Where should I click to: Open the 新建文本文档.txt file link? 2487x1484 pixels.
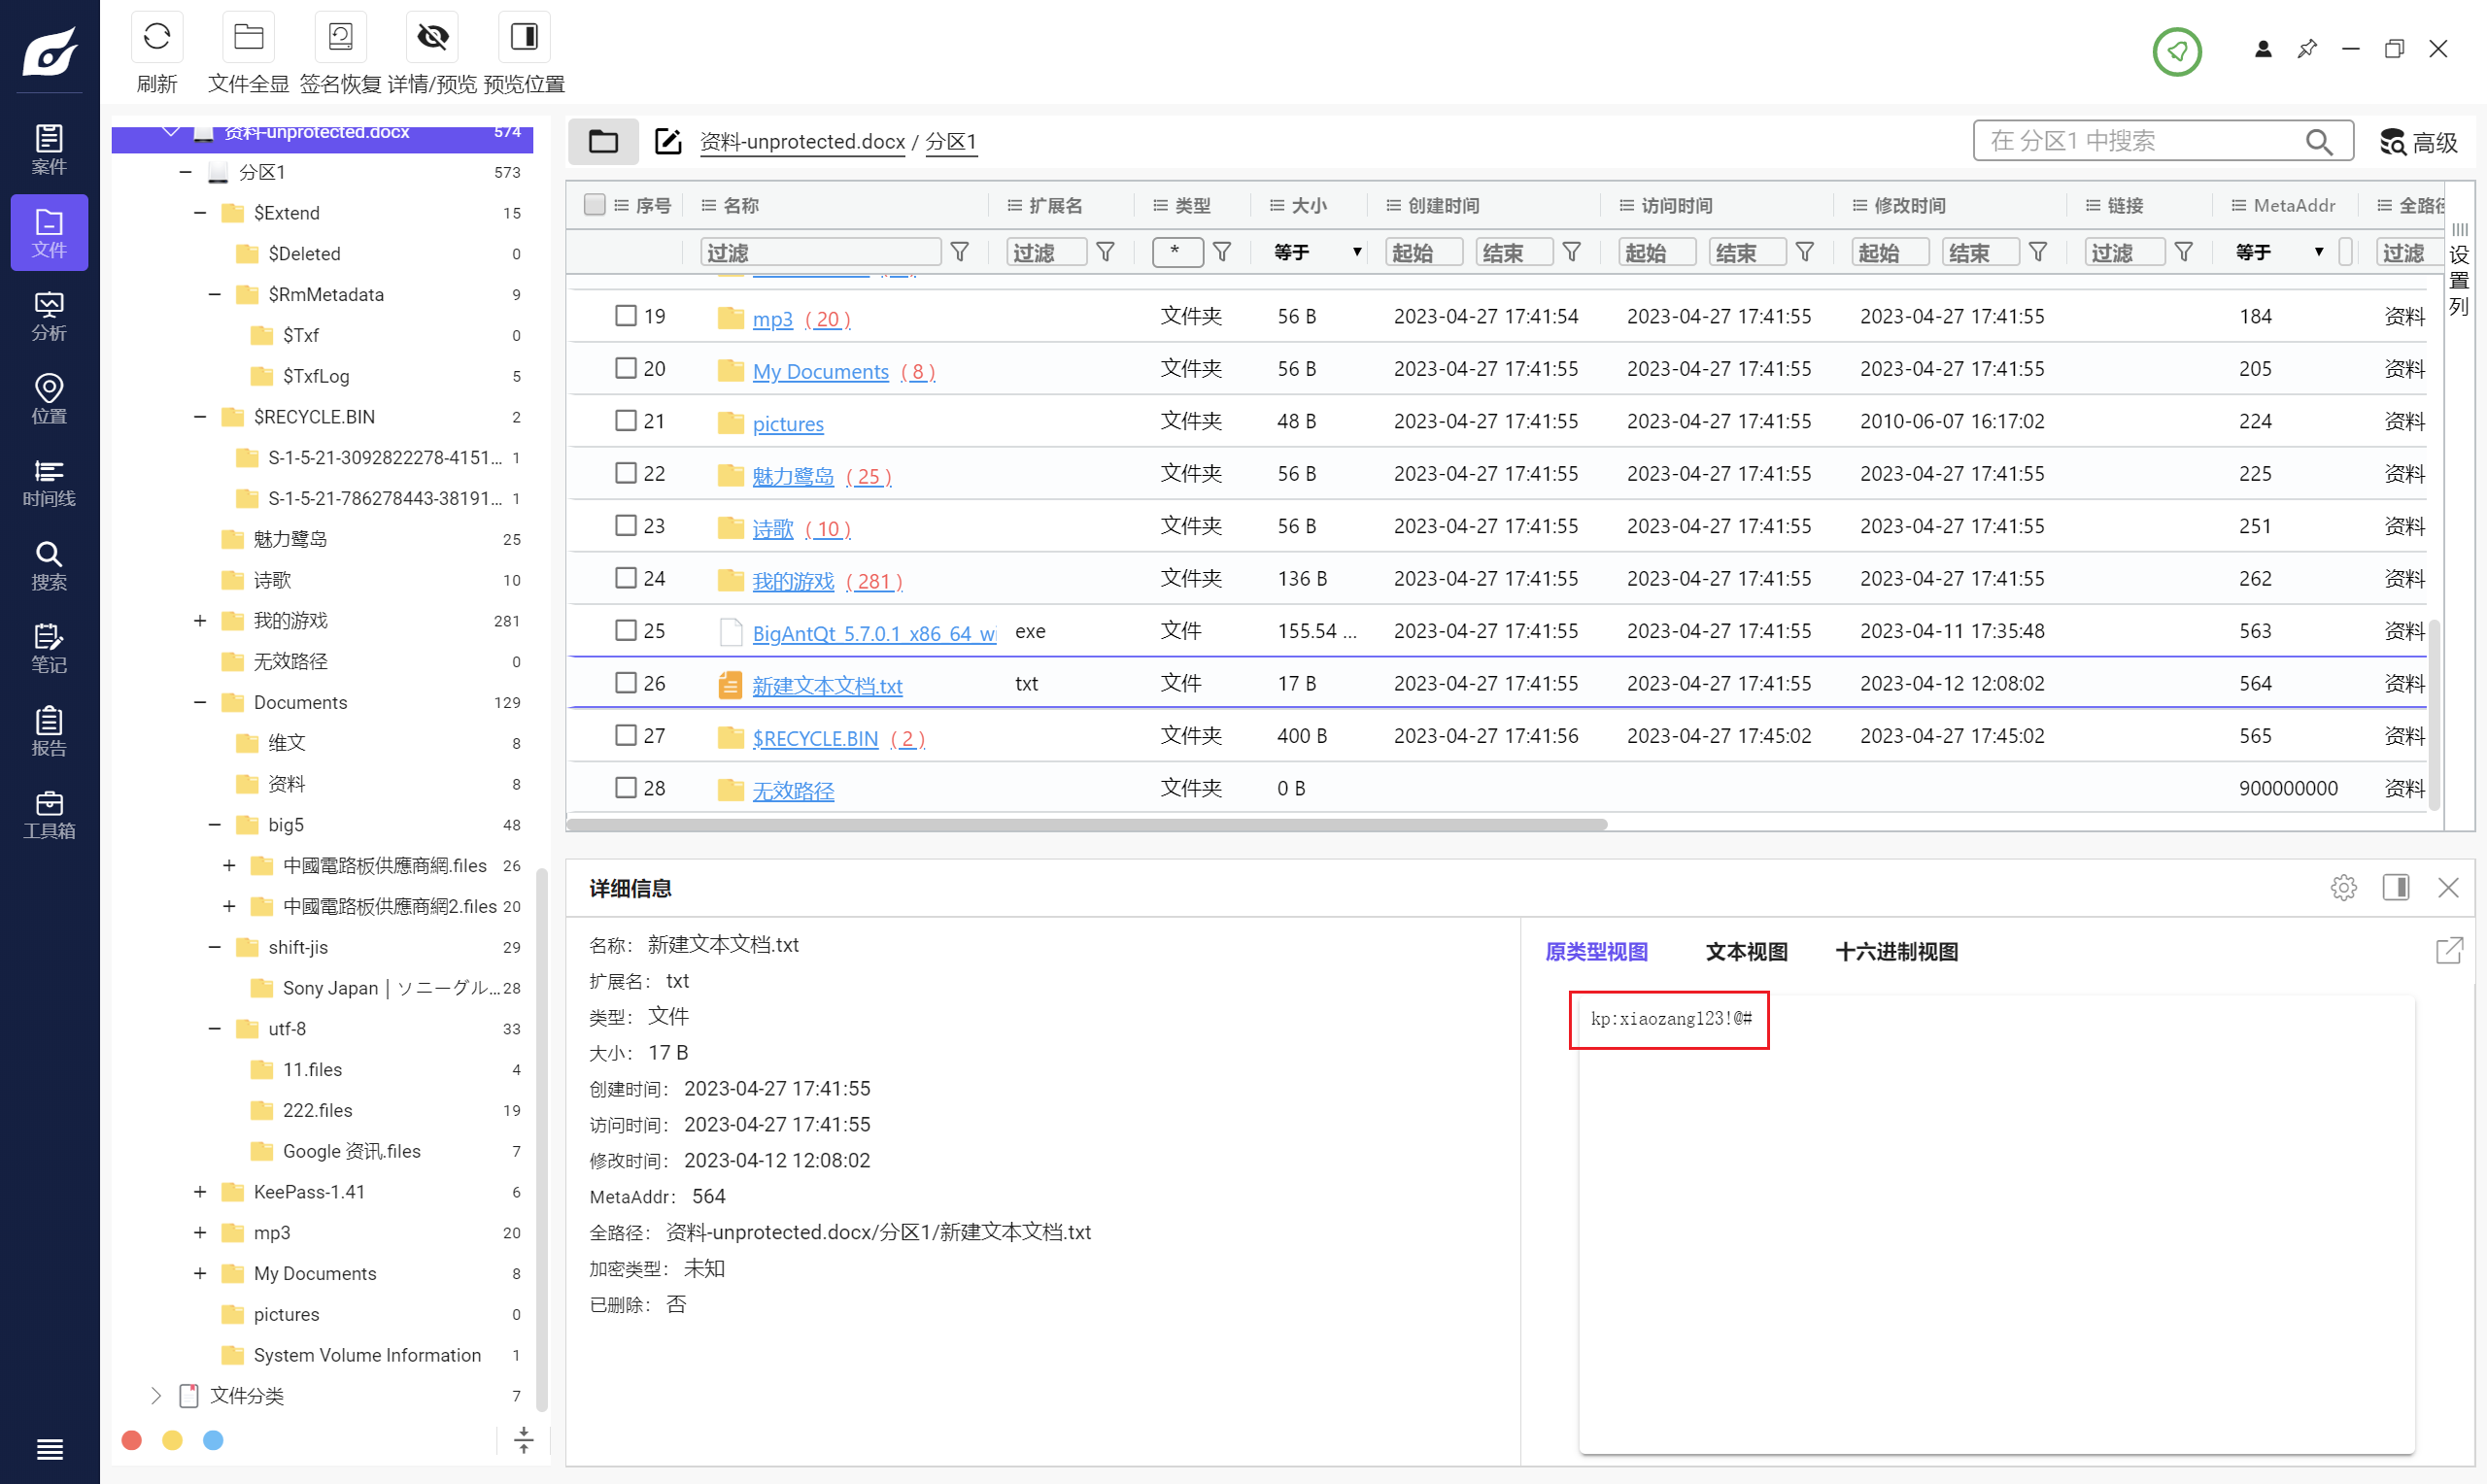[x=827, y=686]
